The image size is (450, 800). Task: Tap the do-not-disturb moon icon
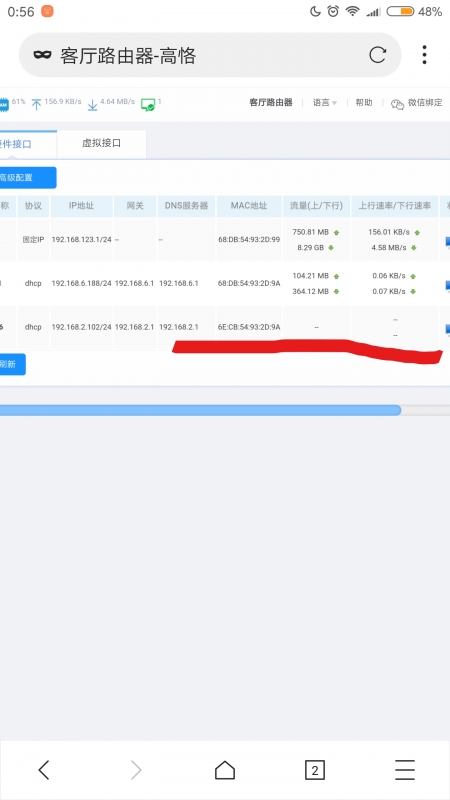click(x=315, y=11)
